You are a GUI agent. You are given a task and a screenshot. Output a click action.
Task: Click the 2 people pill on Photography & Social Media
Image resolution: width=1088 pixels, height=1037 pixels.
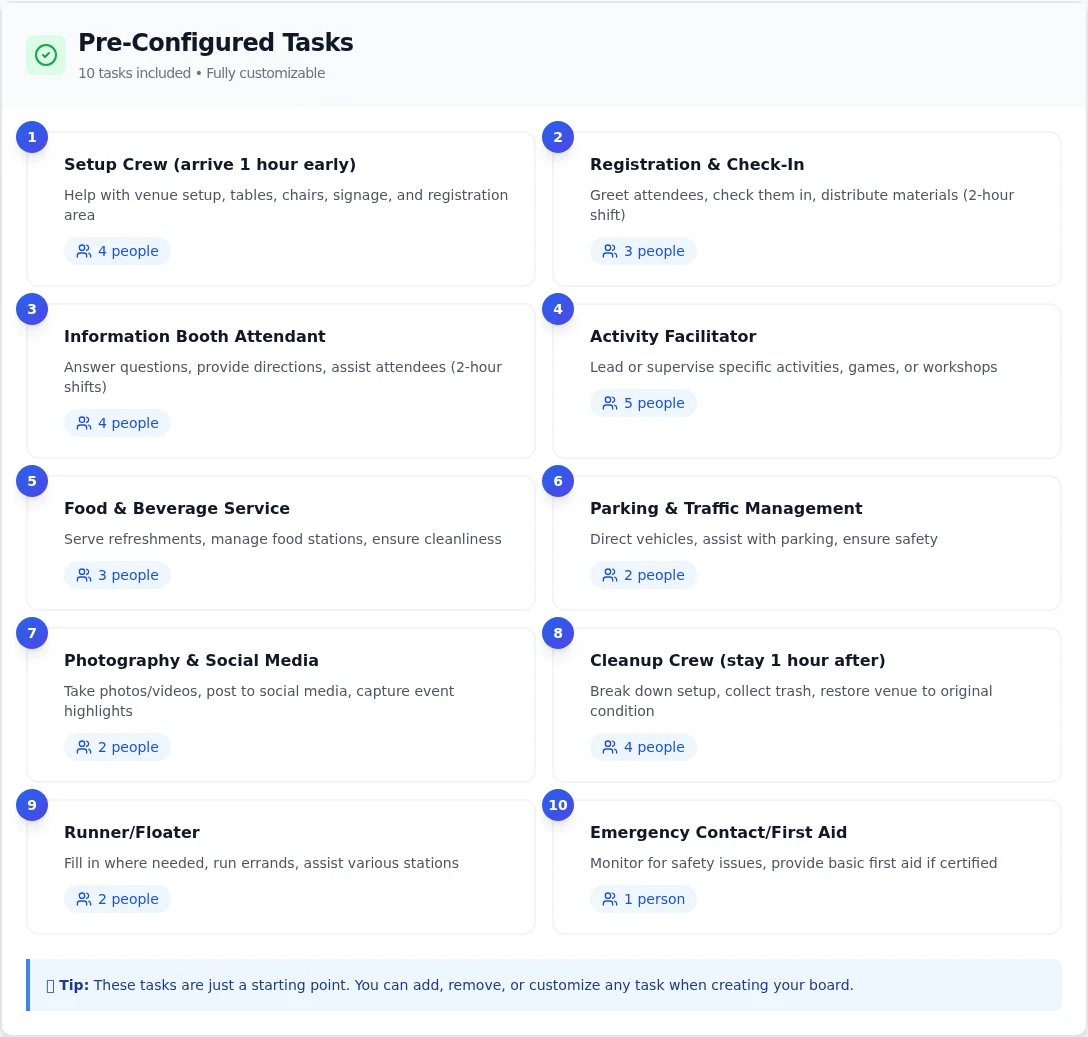[x=118, y=747]
